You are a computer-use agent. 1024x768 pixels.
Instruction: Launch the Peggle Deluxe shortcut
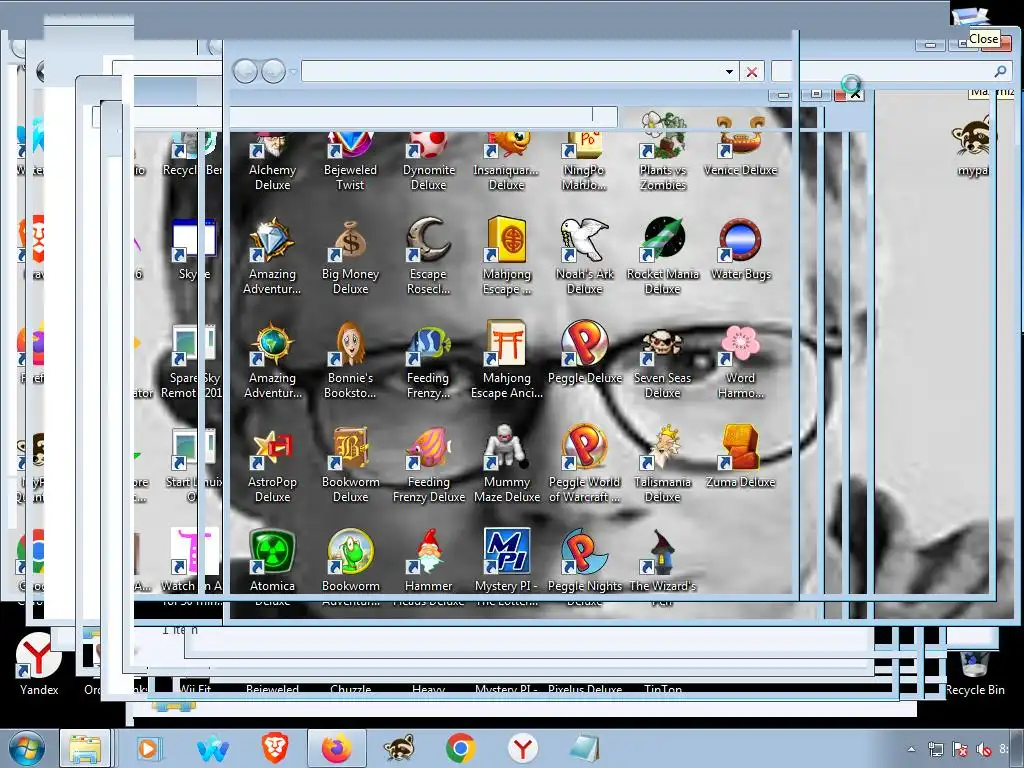(584, 353)
